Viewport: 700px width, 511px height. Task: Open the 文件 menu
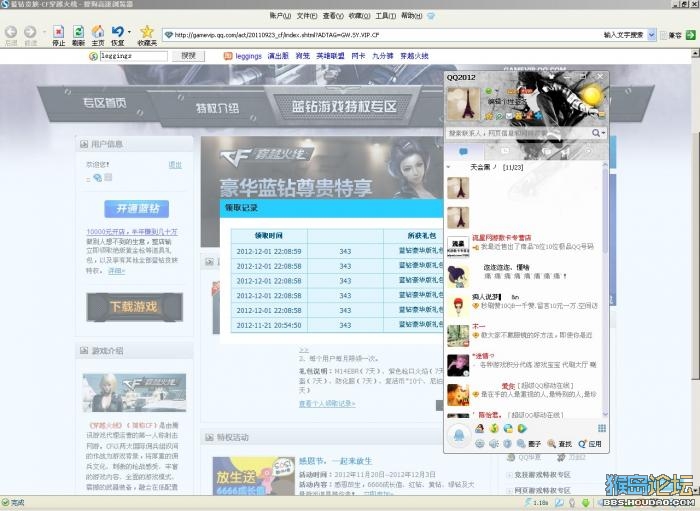(x=307, y=16)
